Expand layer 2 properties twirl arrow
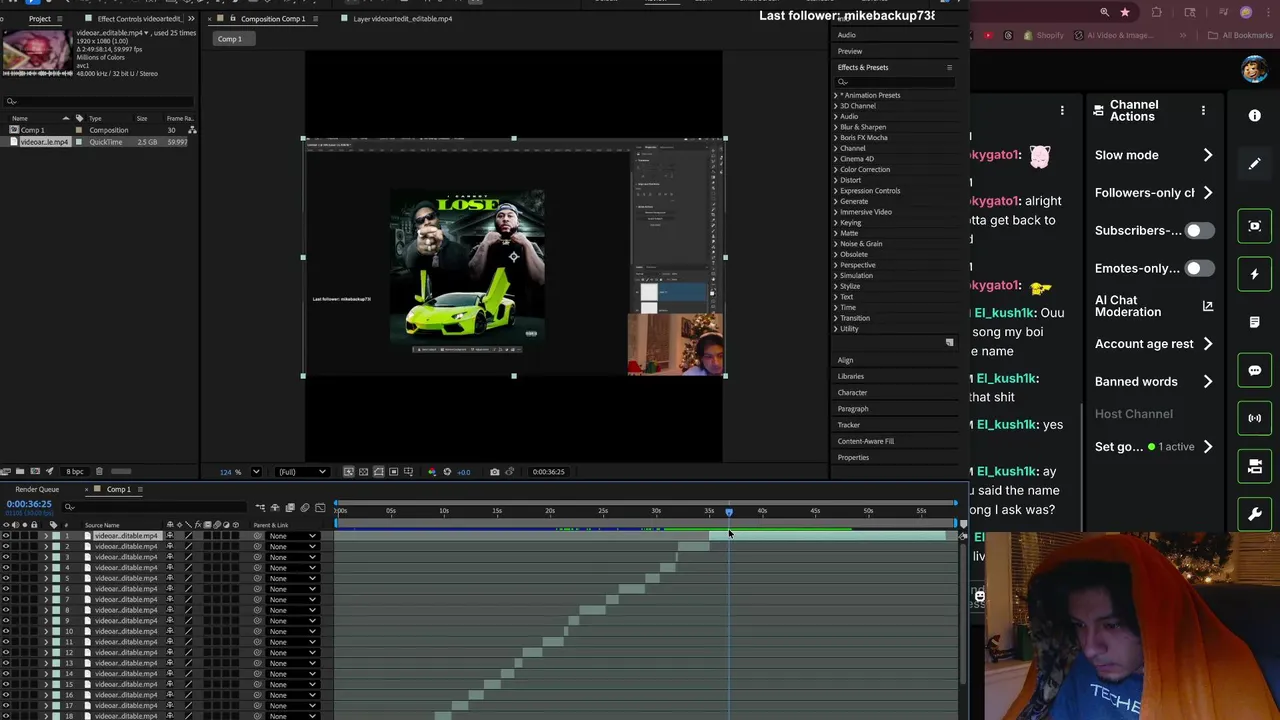1280x720 pixels. coord(46,547)
